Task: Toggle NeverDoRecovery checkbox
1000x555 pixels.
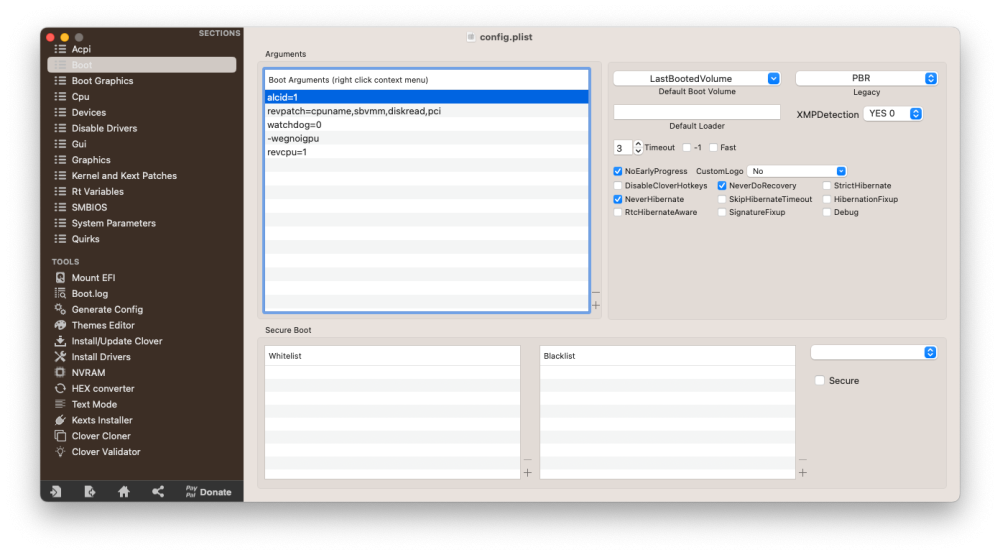Action: [722, 186]
